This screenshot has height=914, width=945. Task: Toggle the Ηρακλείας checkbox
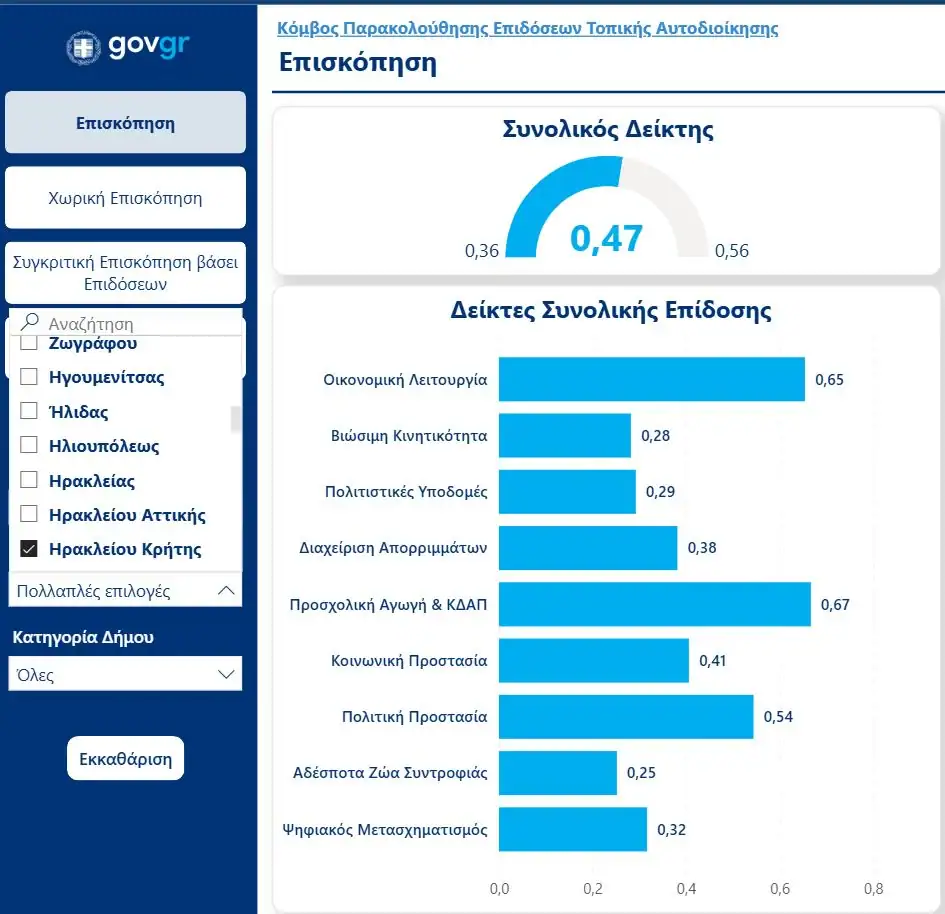pos(29,481)
